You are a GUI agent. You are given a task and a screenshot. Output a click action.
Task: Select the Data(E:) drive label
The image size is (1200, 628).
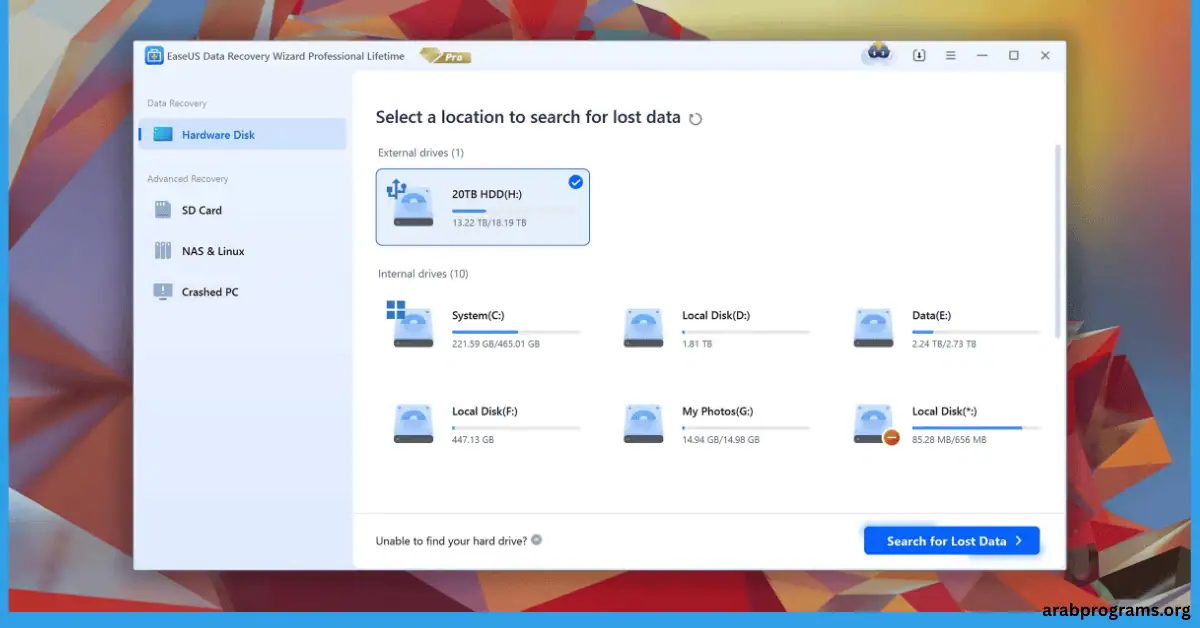click(932, 315)
